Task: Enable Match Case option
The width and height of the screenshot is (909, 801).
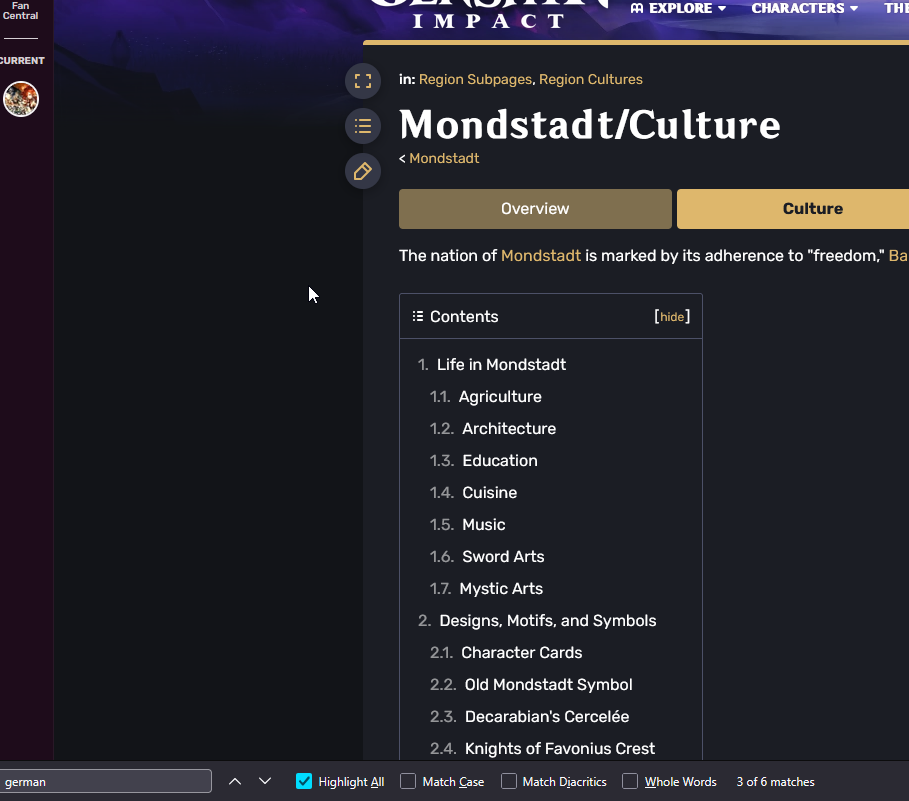Action: (408, 781)
